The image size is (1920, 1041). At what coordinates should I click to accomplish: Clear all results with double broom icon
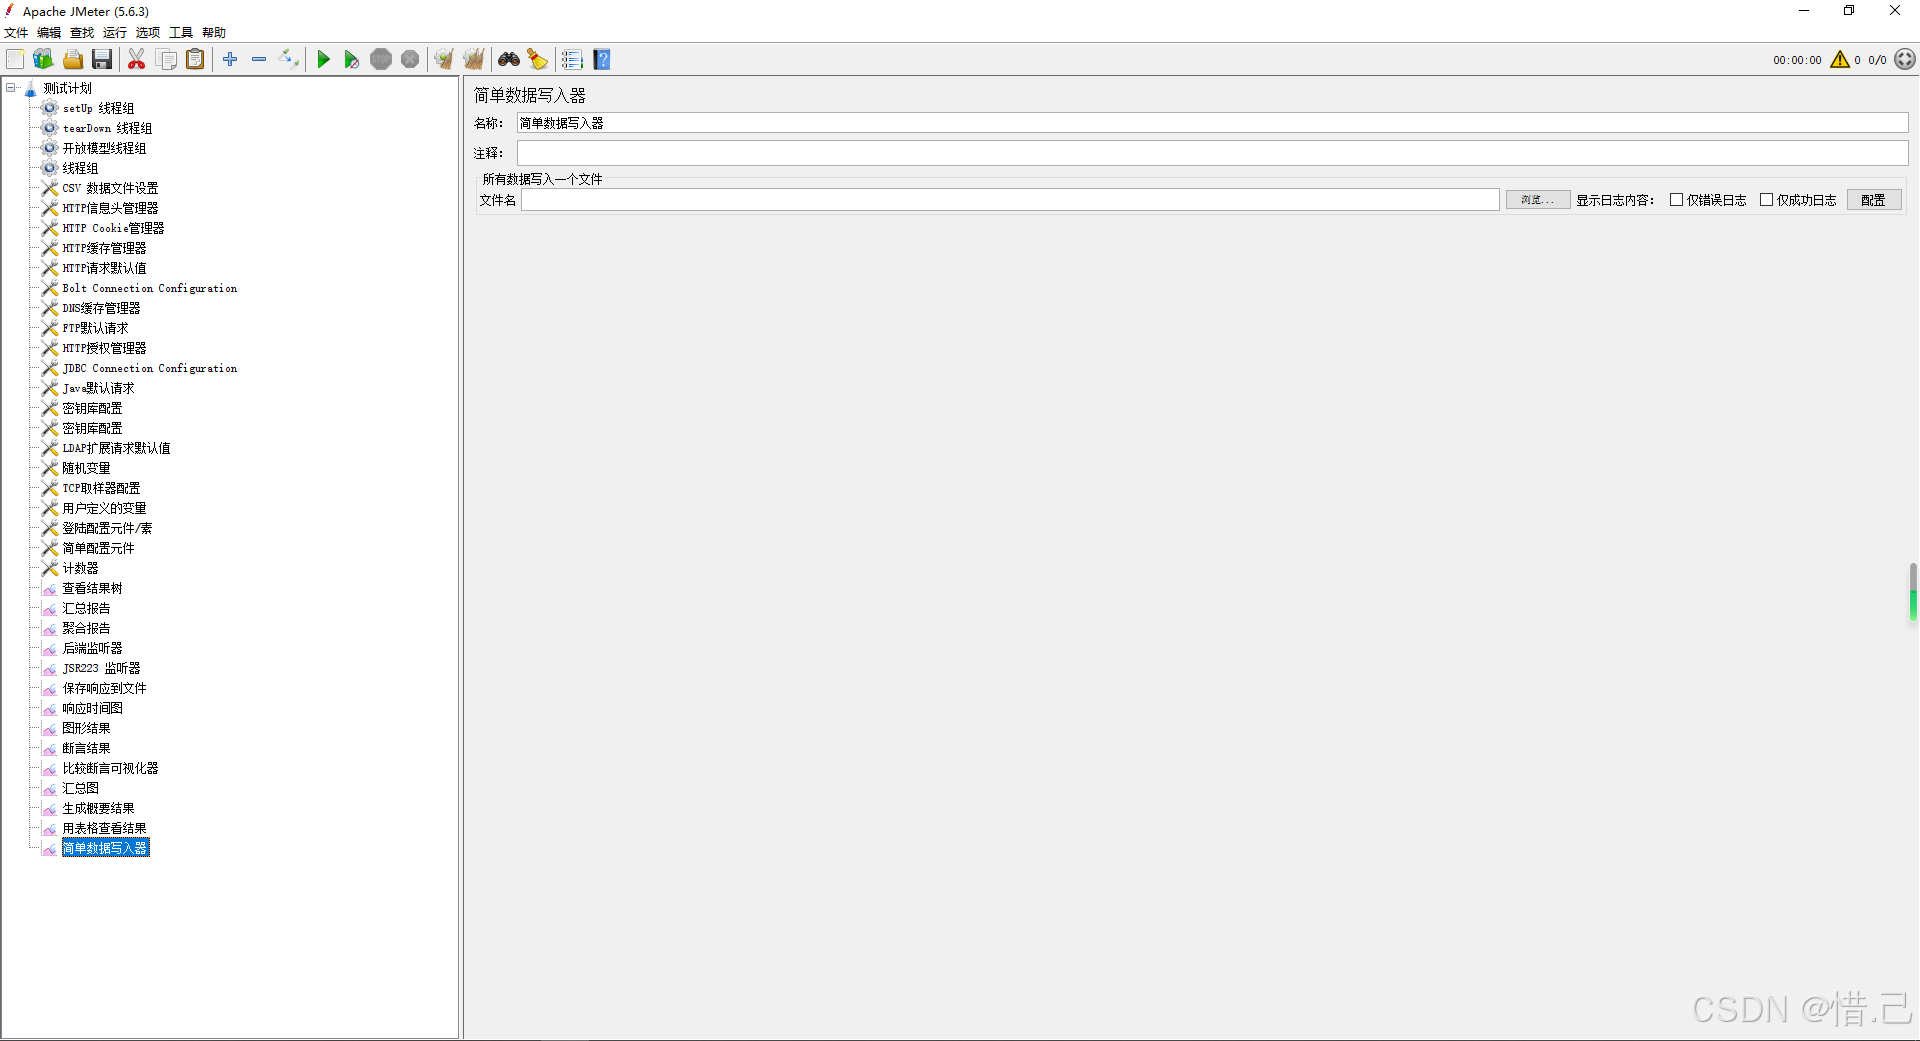click(x=474, y=60)
